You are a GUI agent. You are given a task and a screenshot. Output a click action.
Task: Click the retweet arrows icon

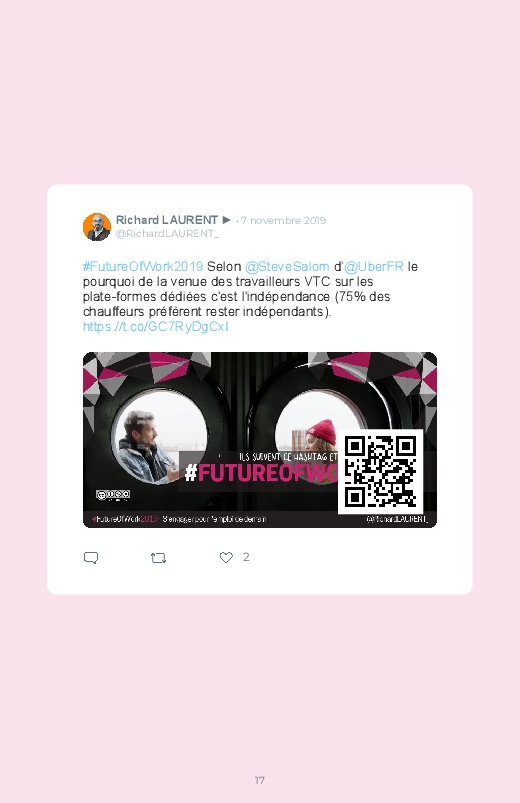tap(158, 558)
